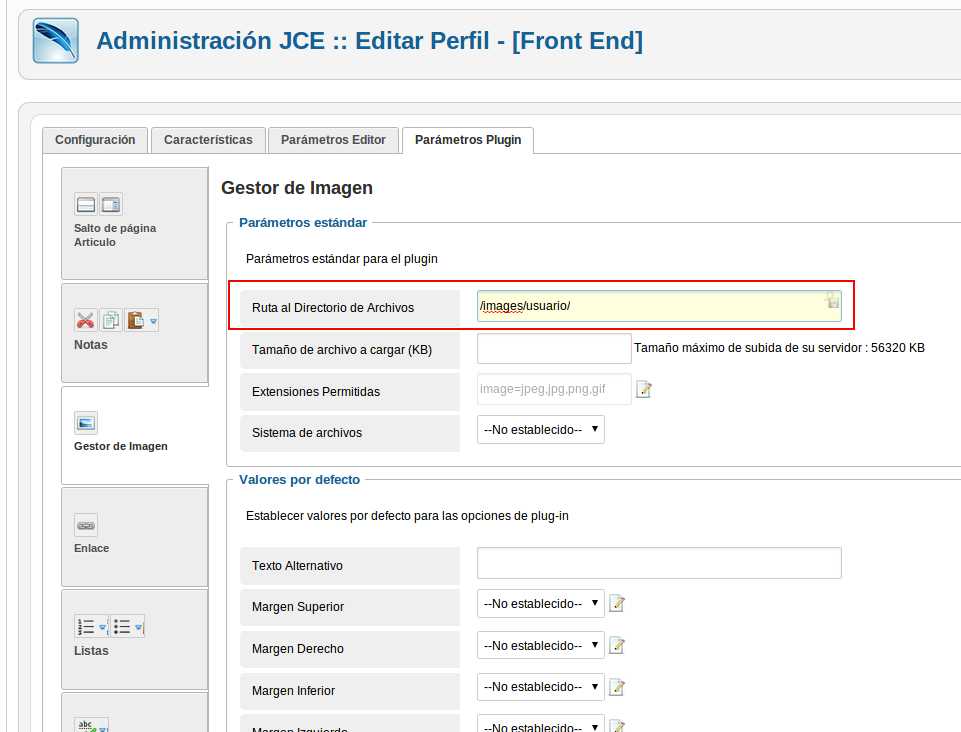
Task: Click the Tamaño máximo de subida server text
Action: tap(779, 348)
